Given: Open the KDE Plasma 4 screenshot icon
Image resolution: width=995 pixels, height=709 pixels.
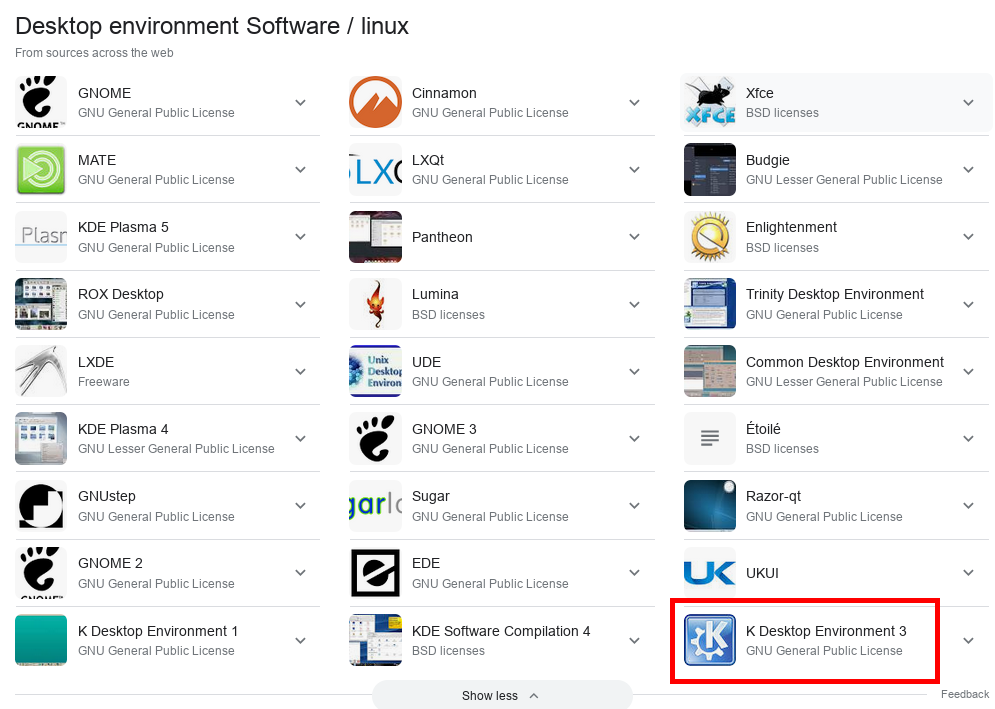Looking at the screenshot, I should (x=41, y=439).
